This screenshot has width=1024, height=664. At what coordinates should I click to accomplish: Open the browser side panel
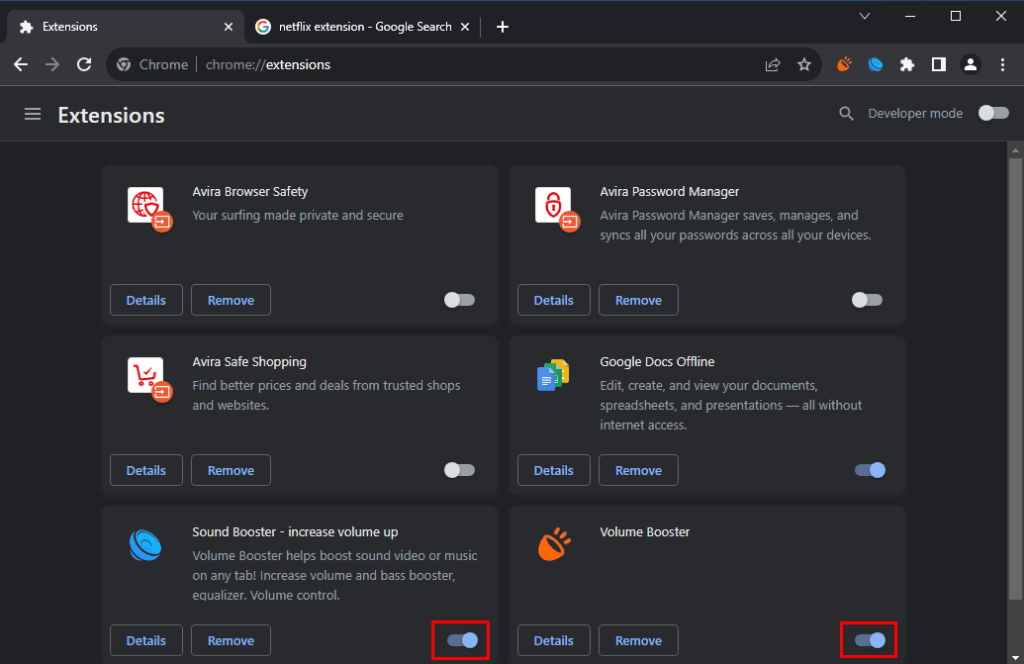[x=938, y=65]
